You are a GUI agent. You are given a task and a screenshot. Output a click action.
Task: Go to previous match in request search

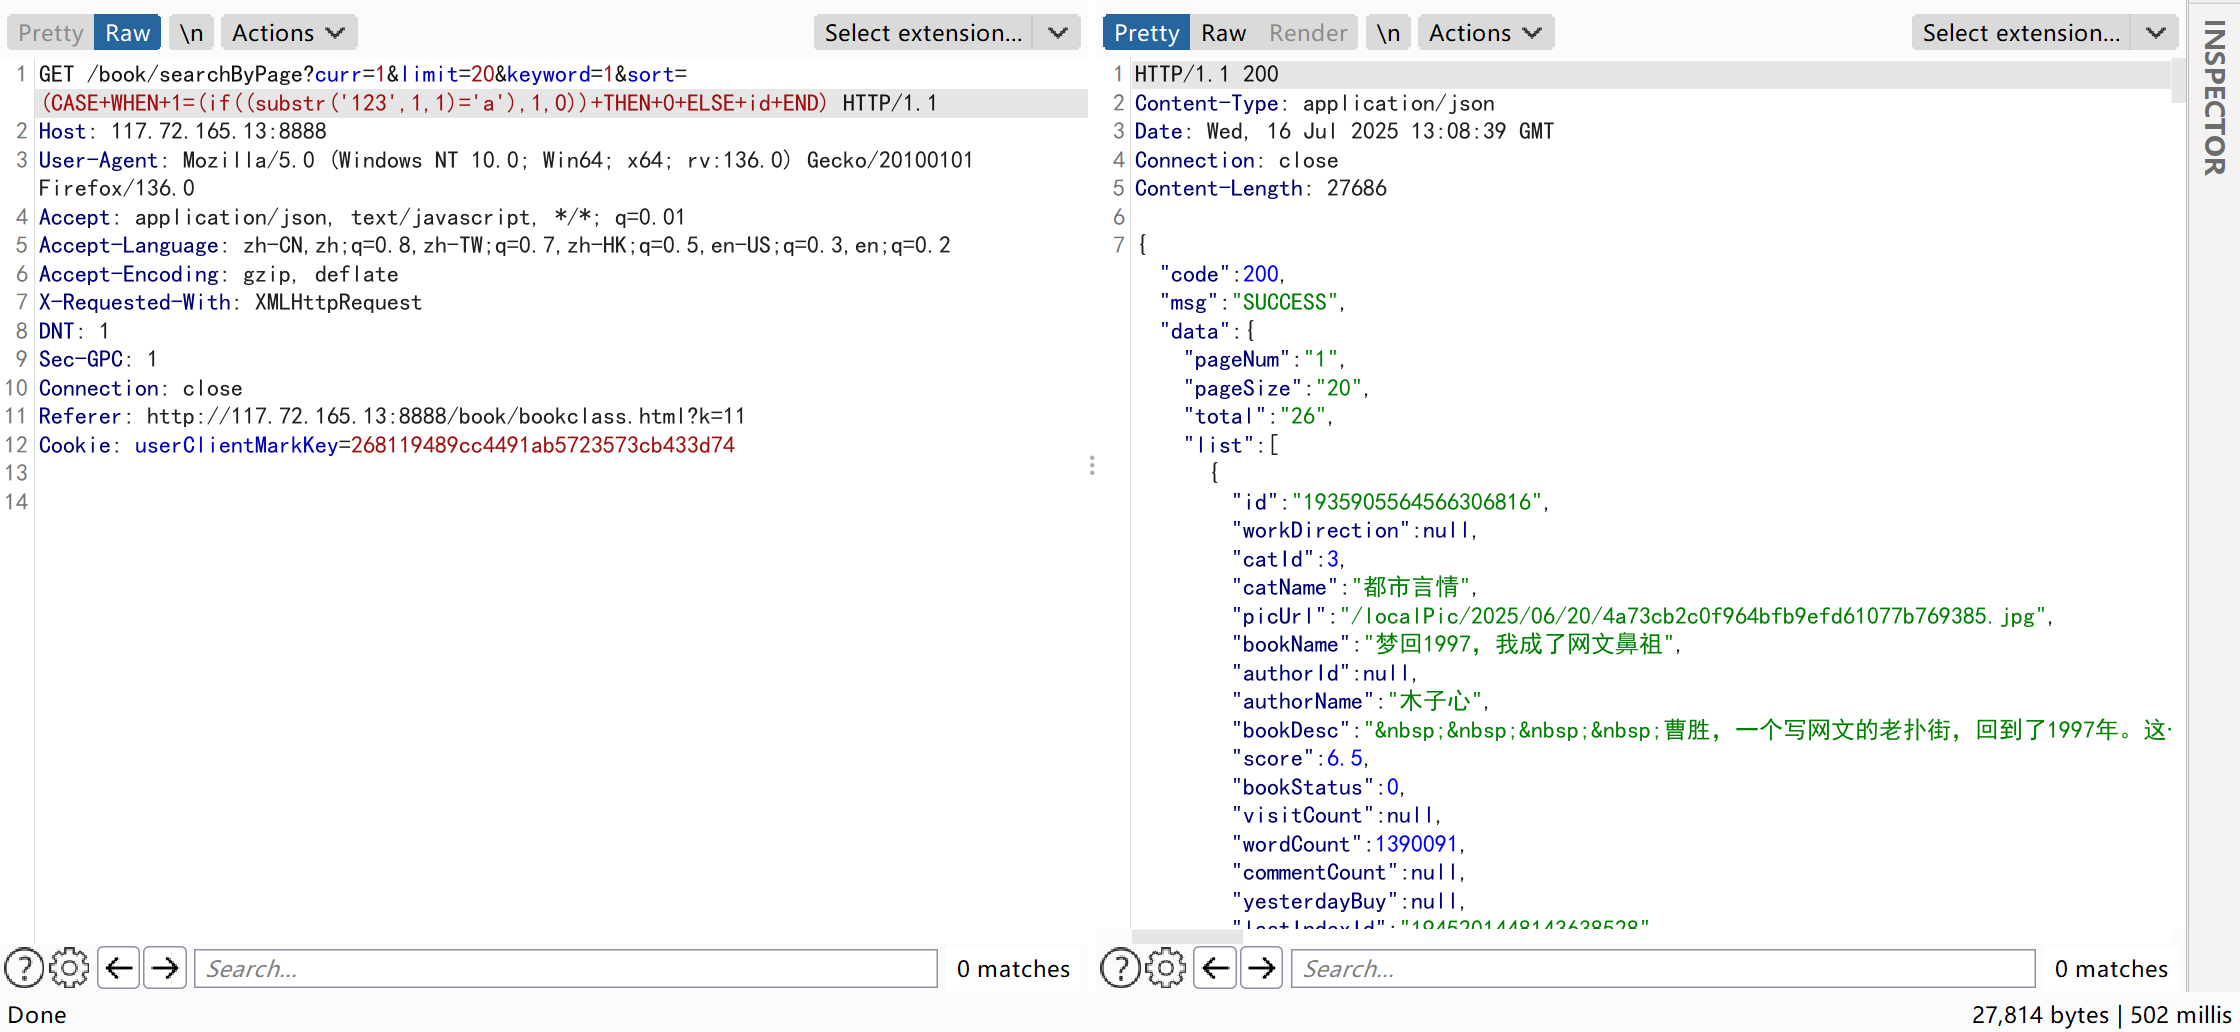click(119, 968)
